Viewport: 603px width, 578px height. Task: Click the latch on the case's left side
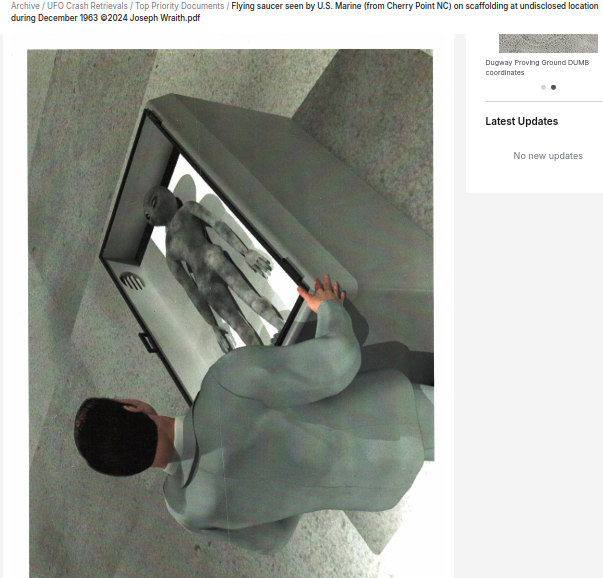point(147,343)
